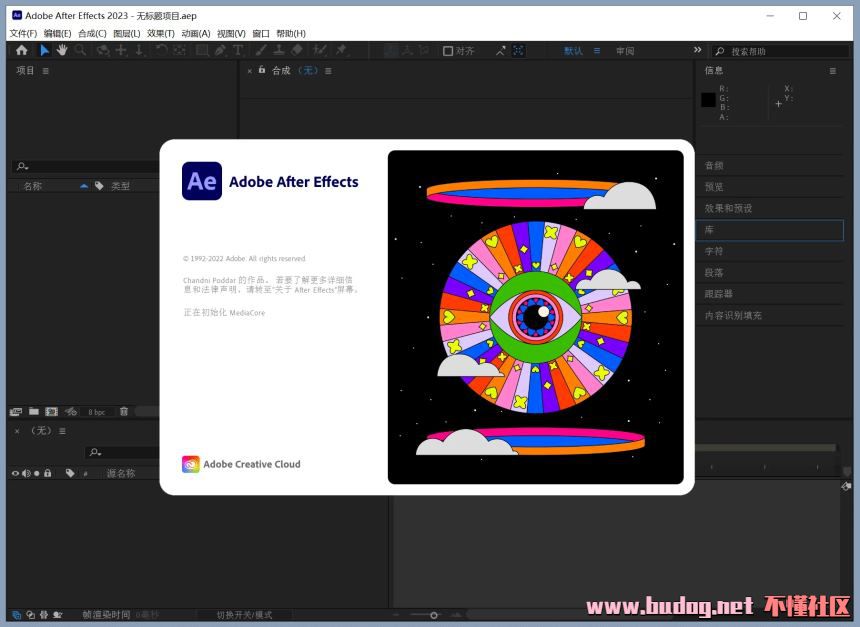Select the Horizontal Type tool

tap(238, 50)
